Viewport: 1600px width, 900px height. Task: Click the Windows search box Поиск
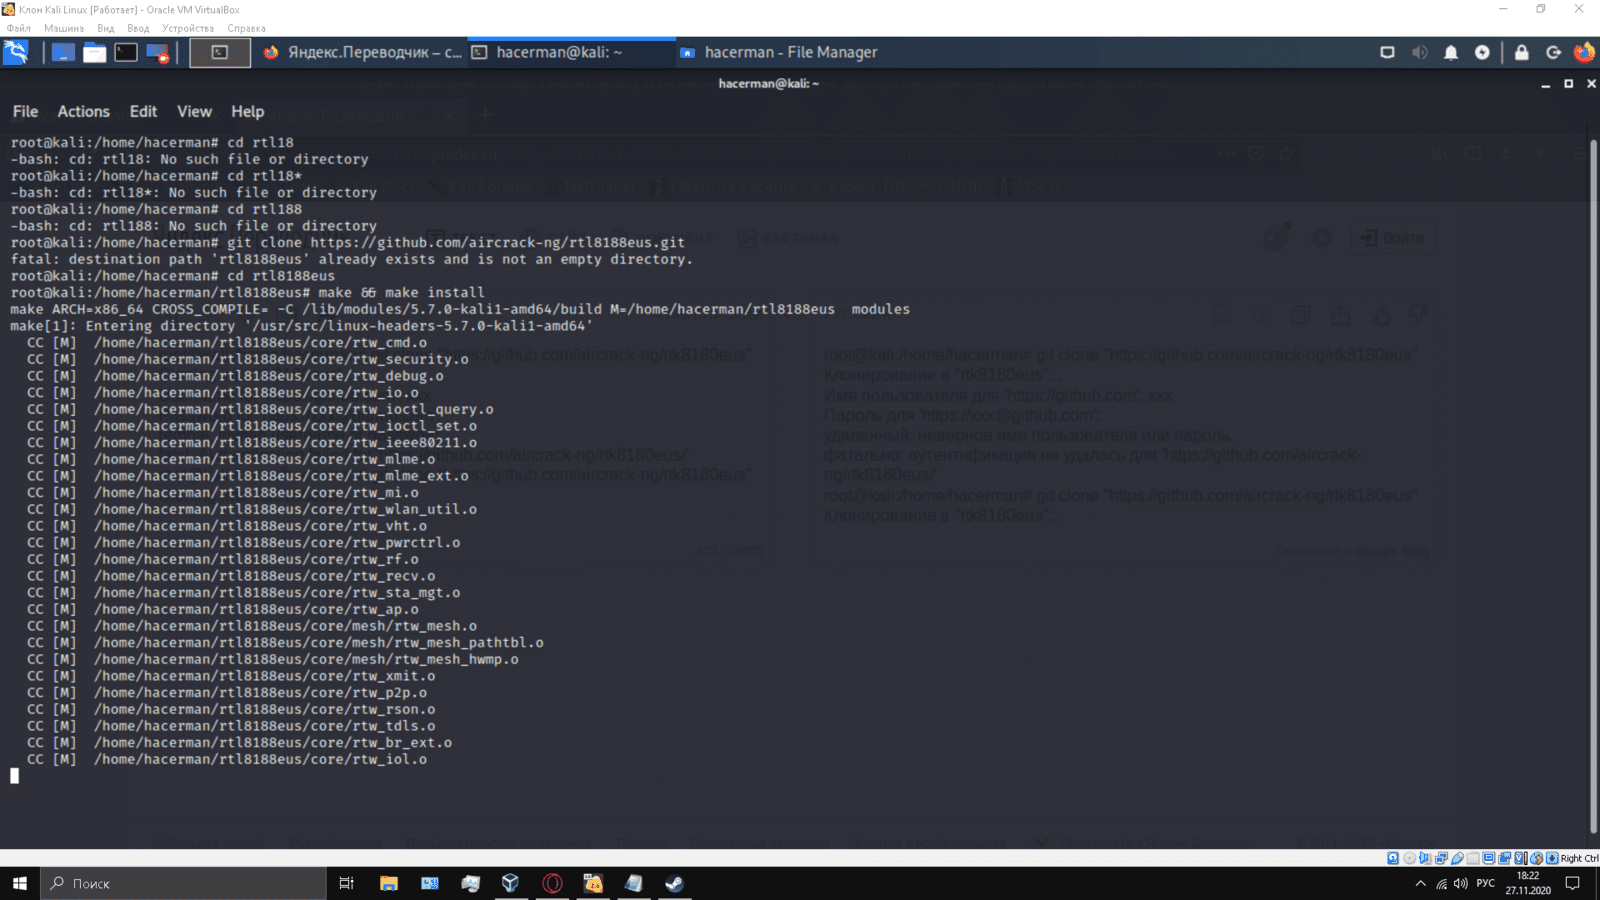[x=183, y=883]
